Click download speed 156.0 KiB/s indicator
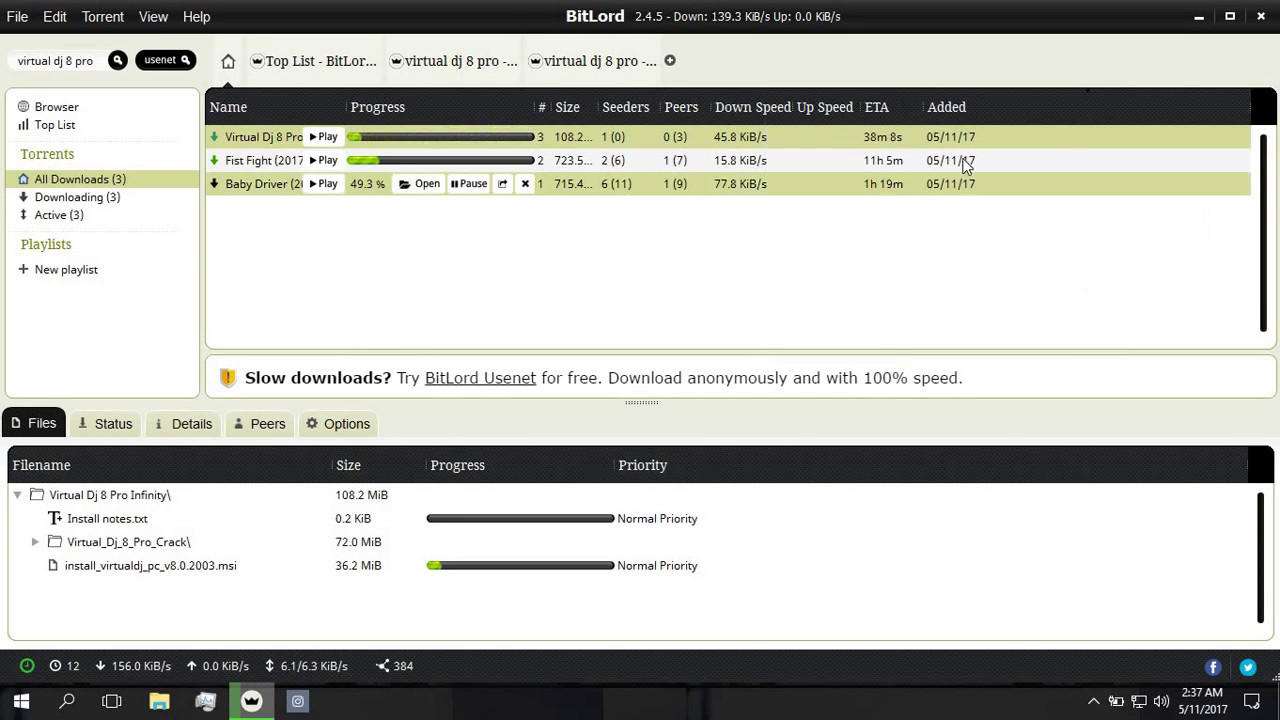1280x720 pixels. click(x=133, y=666)
